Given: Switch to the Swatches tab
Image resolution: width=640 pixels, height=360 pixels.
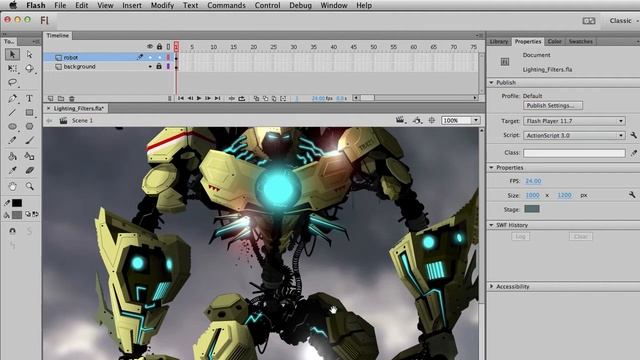Looking at the screenshot, I should [x=580, y=42].
